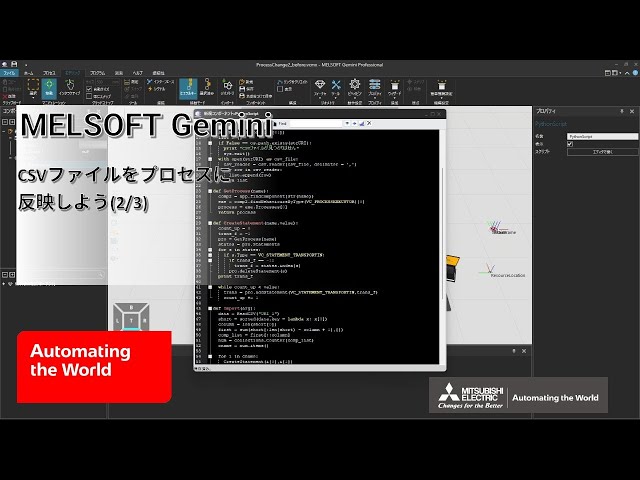Activate the 移動 move tool
Screen dimensions: 640x480
(x=49, y=89)
